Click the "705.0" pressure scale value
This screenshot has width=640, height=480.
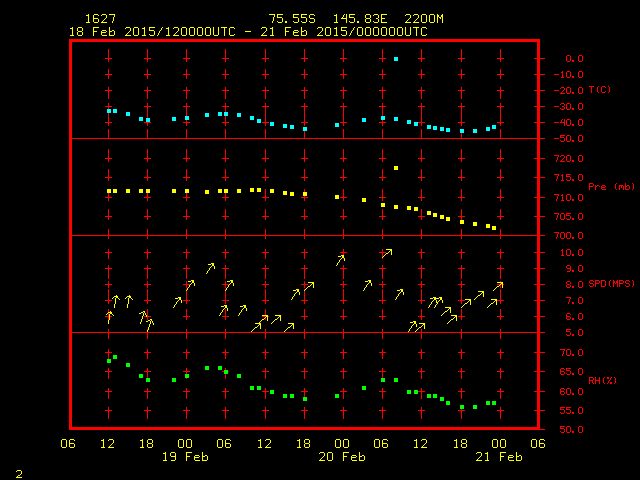point(569,217)
